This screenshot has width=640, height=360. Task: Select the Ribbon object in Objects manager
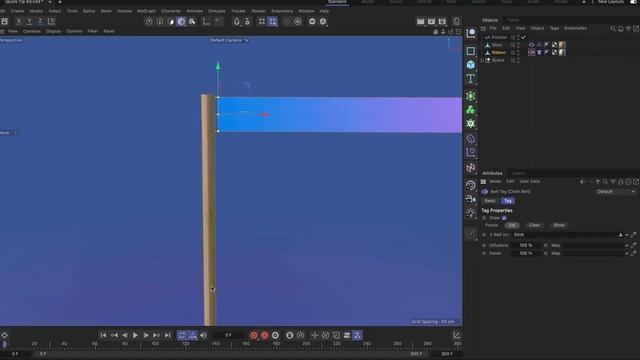[498, 52]
